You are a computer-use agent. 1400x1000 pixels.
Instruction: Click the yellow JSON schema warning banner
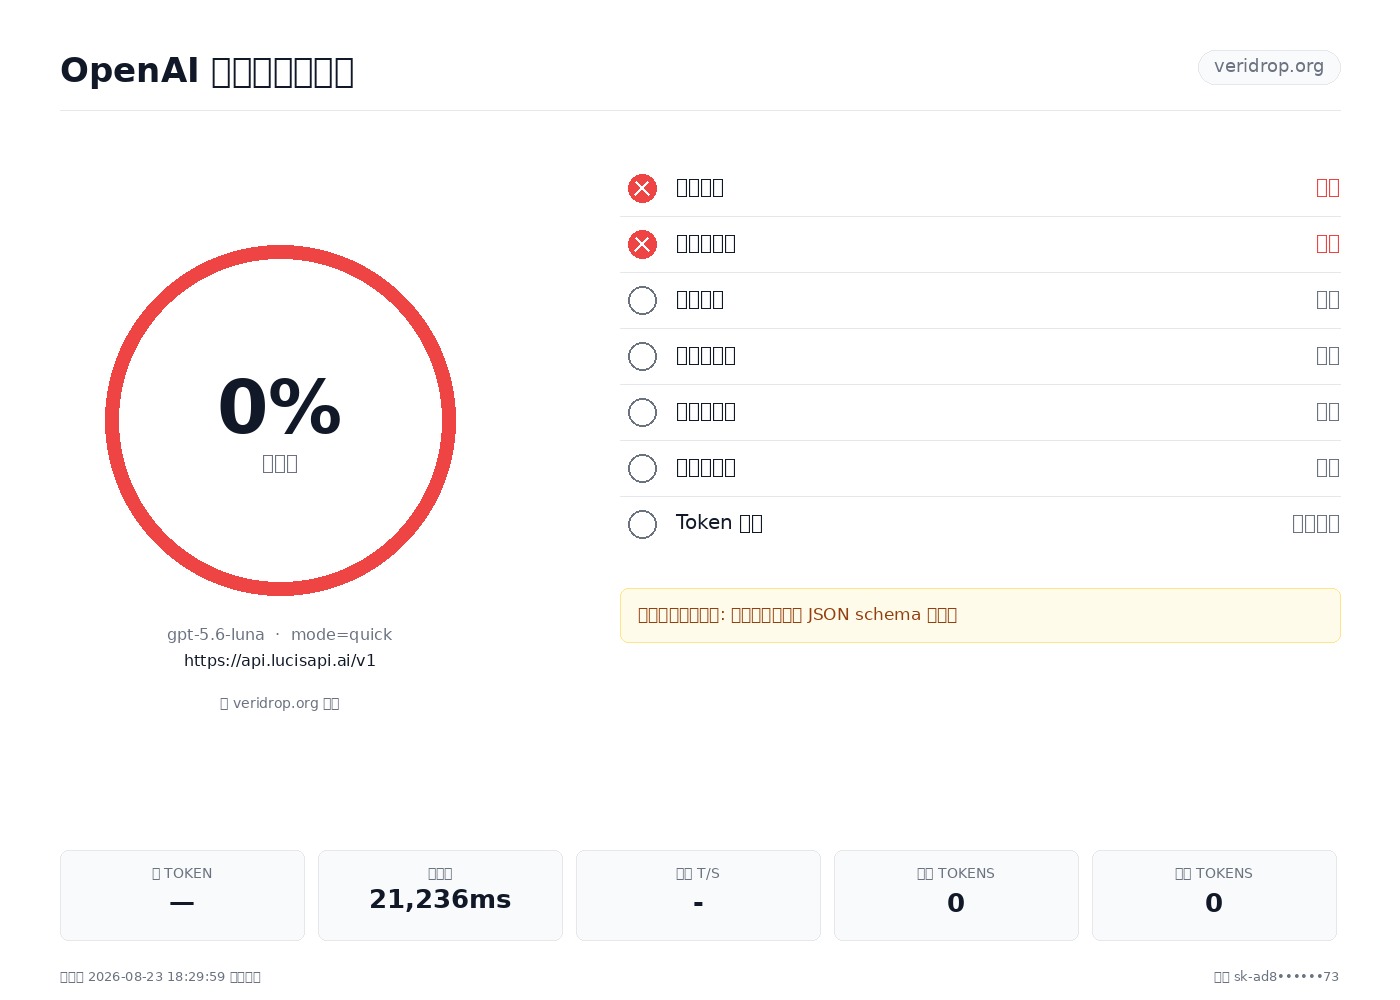coord(980,615)
